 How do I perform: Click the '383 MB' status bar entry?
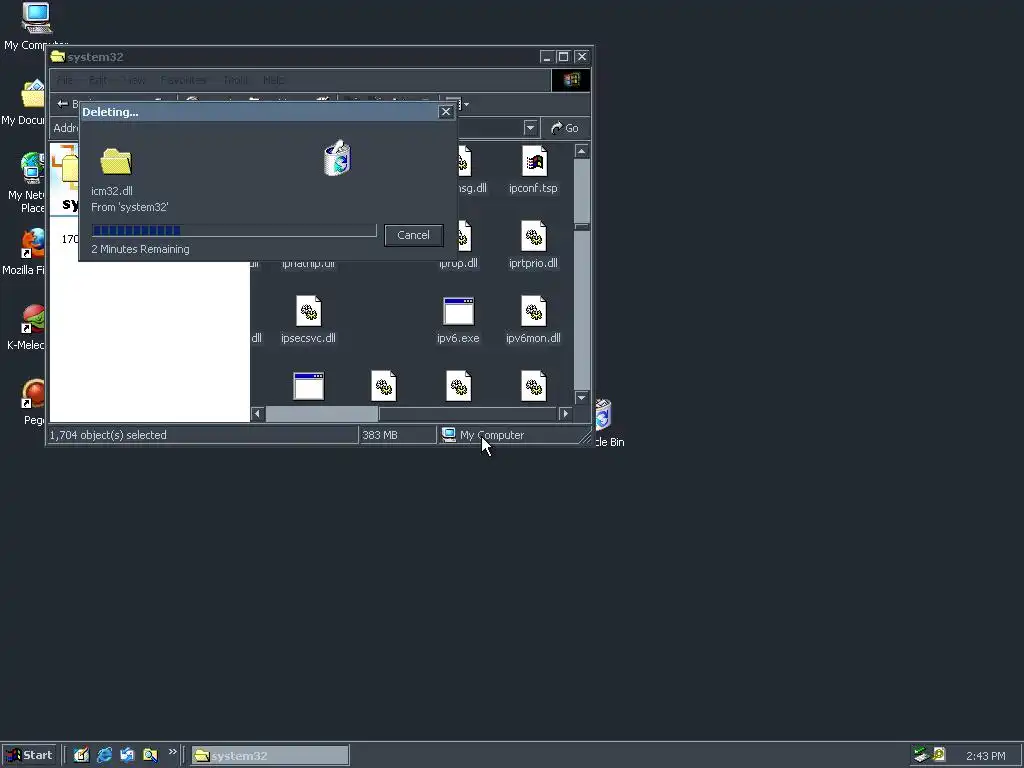(380, 435)
